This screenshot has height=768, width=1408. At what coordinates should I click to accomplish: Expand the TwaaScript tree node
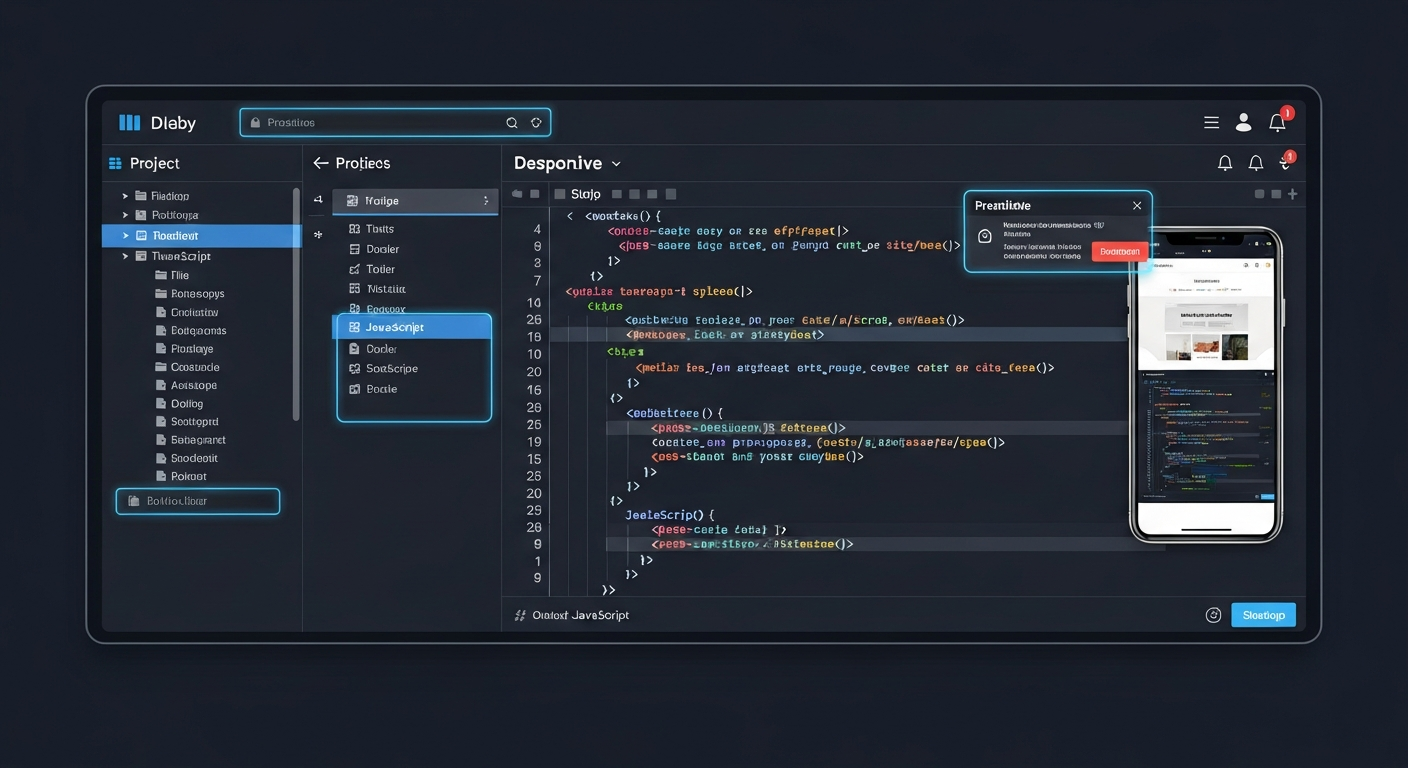[126, 256]
